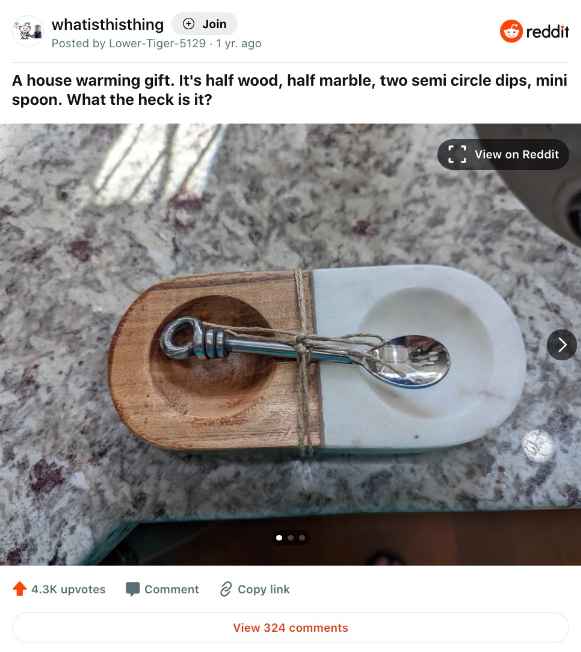
Task: Advance to next image with right chevron
Action: tap(561, 345)
